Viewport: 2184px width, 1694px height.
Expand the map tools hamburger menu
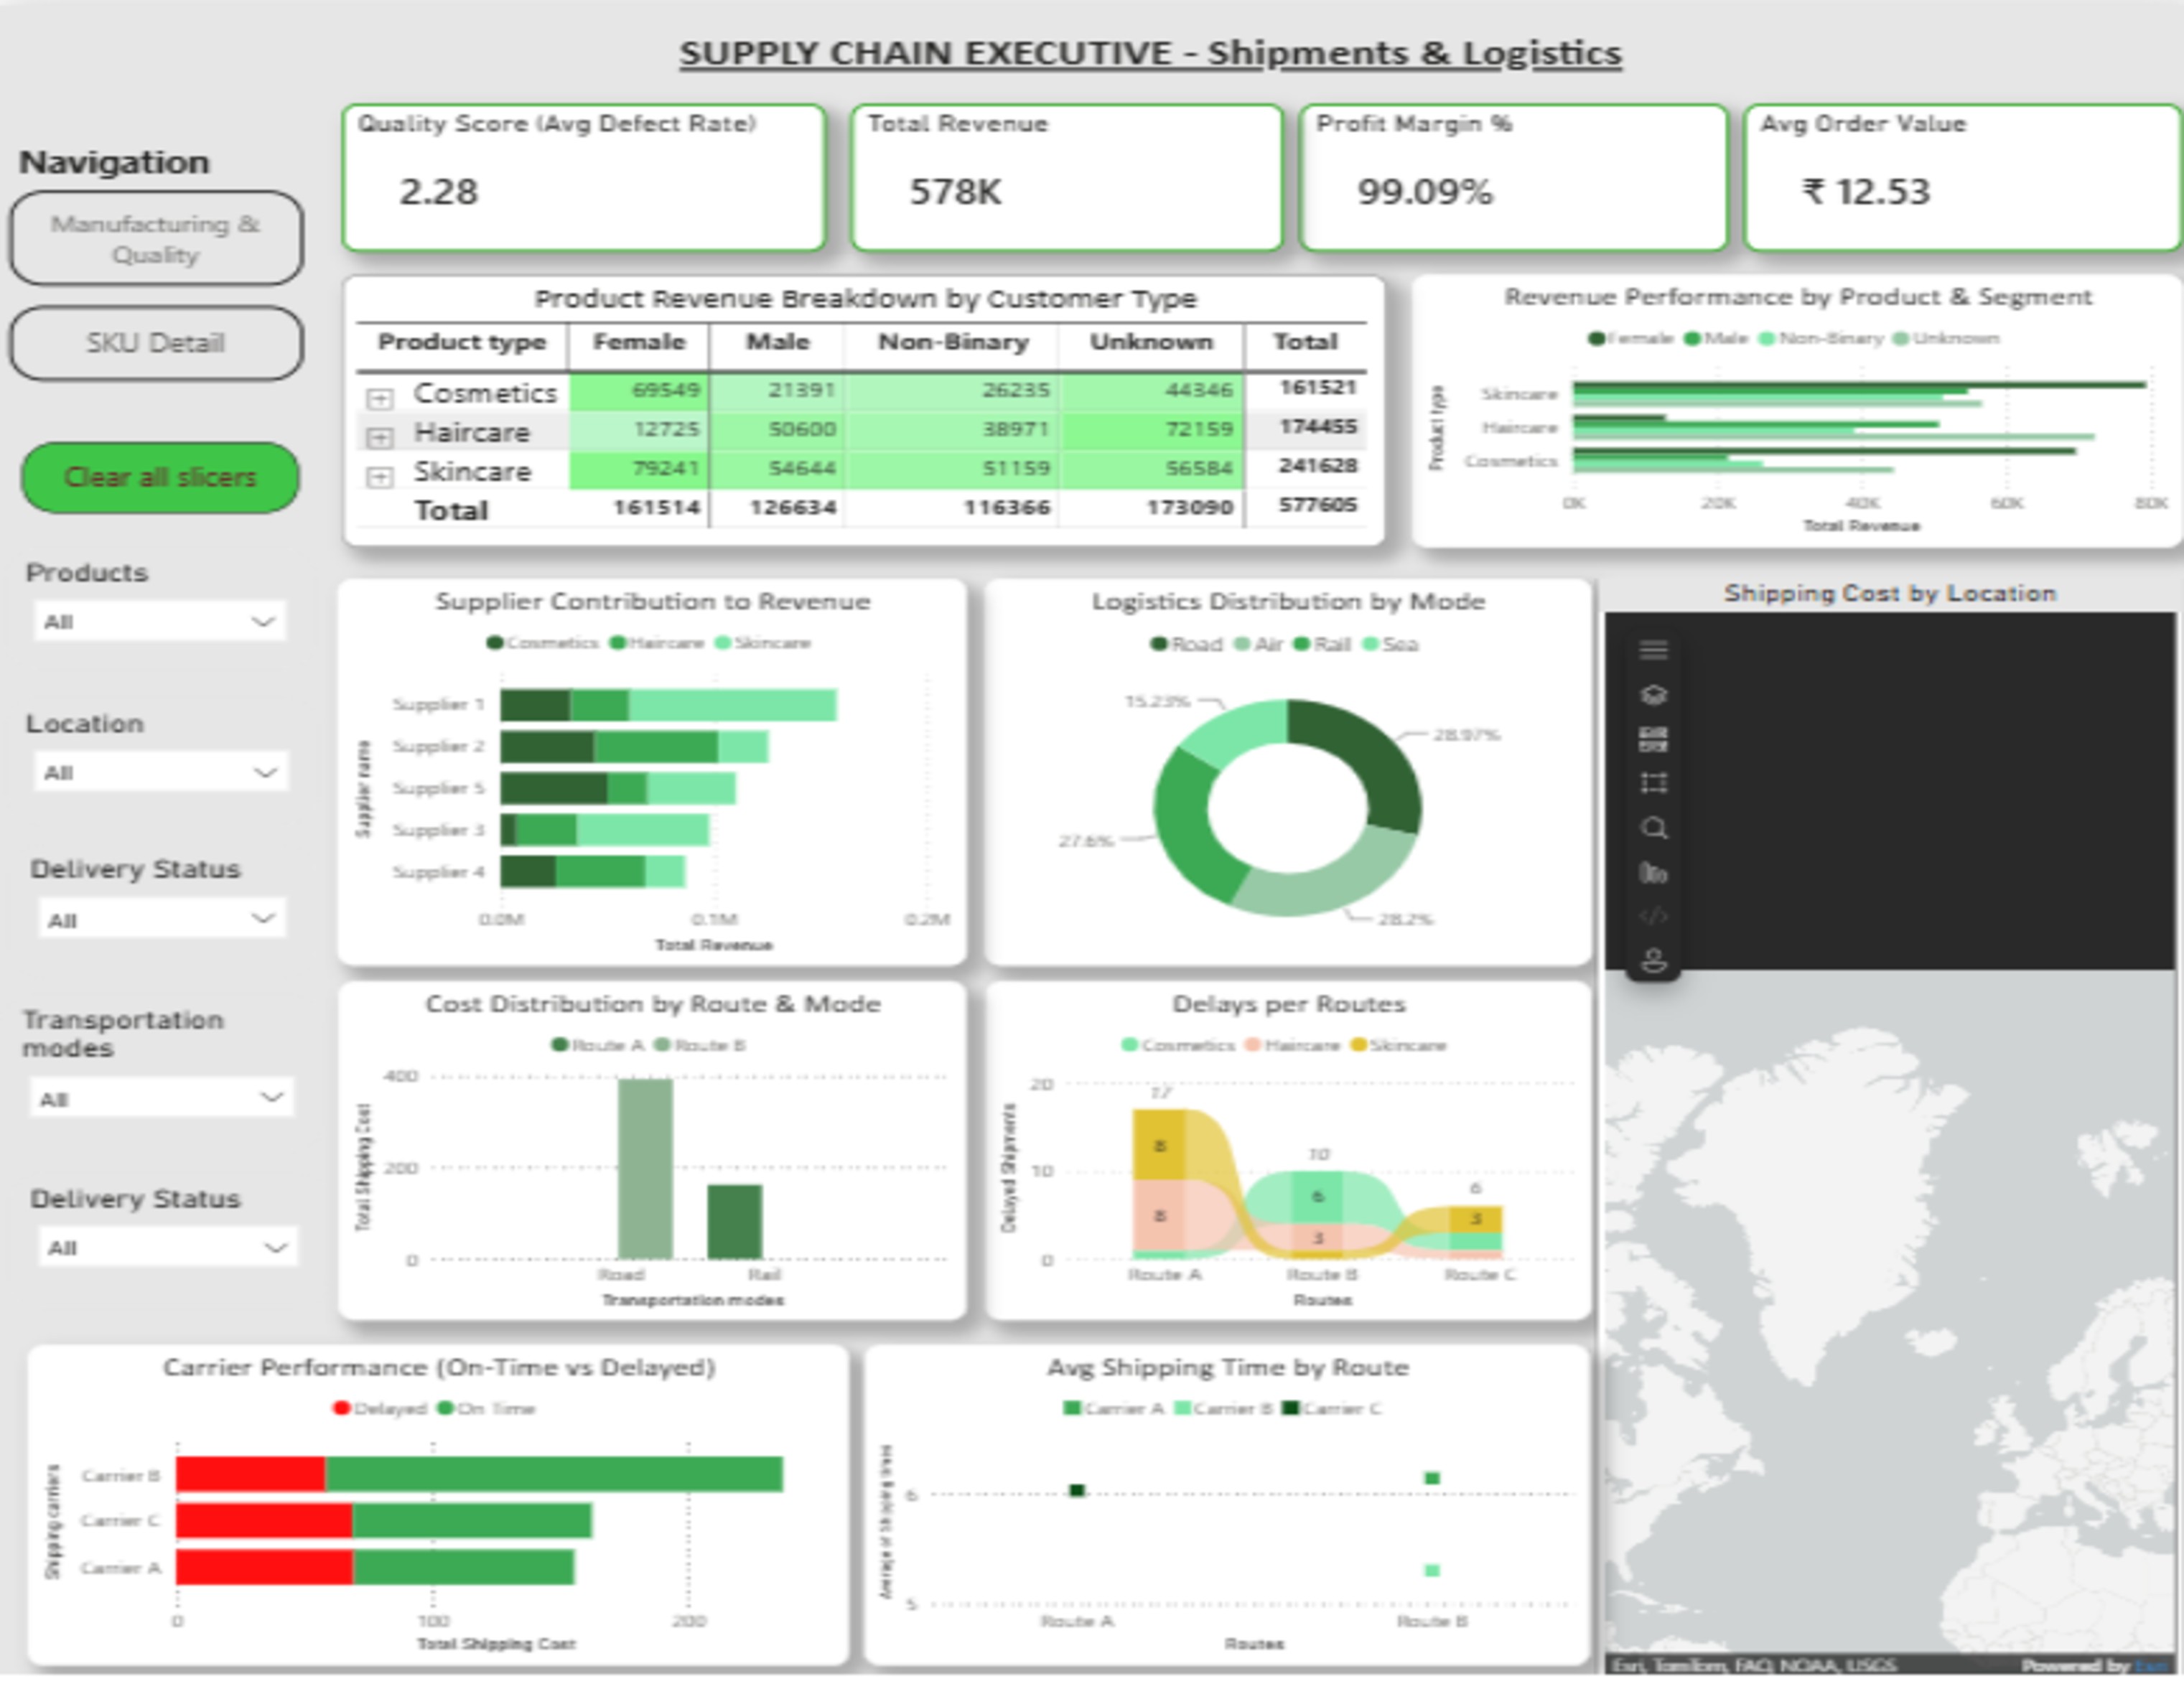point(1653,650)
